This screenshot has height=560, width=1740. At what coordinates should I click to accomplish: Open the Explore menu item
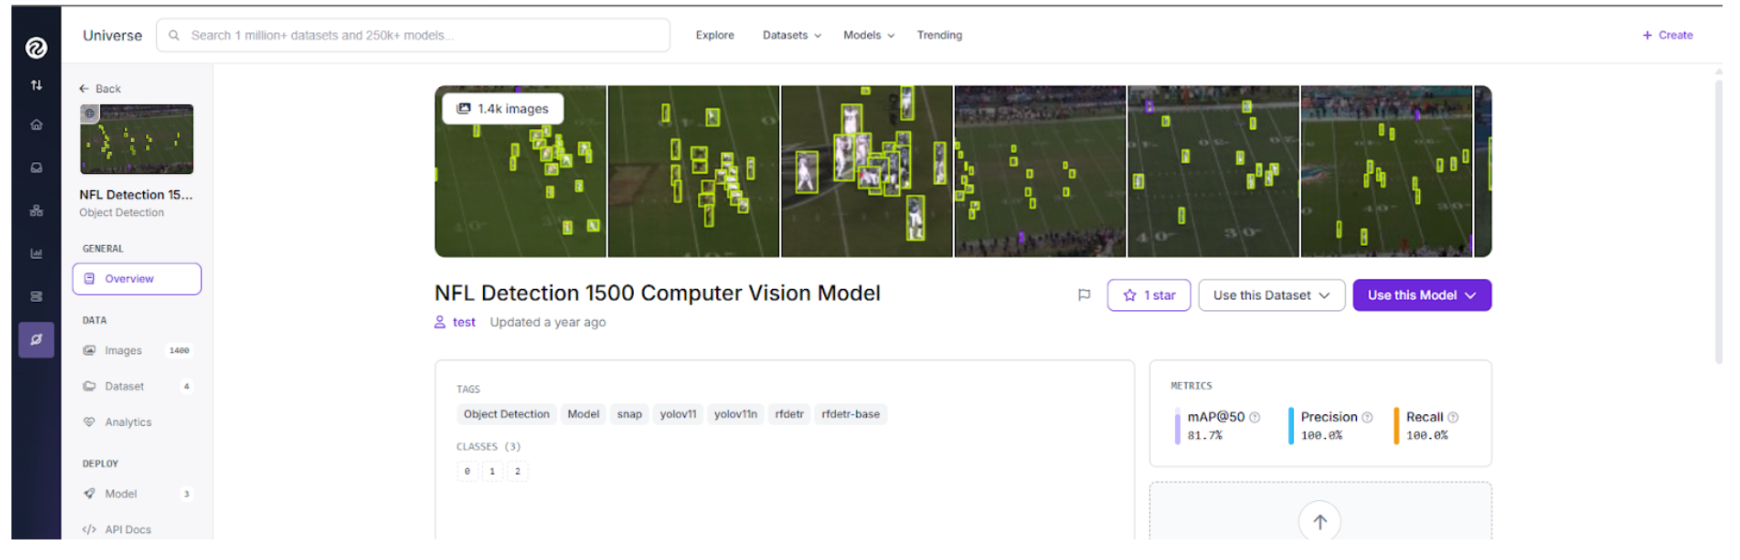pyautogui.click(x=715, y=35)
